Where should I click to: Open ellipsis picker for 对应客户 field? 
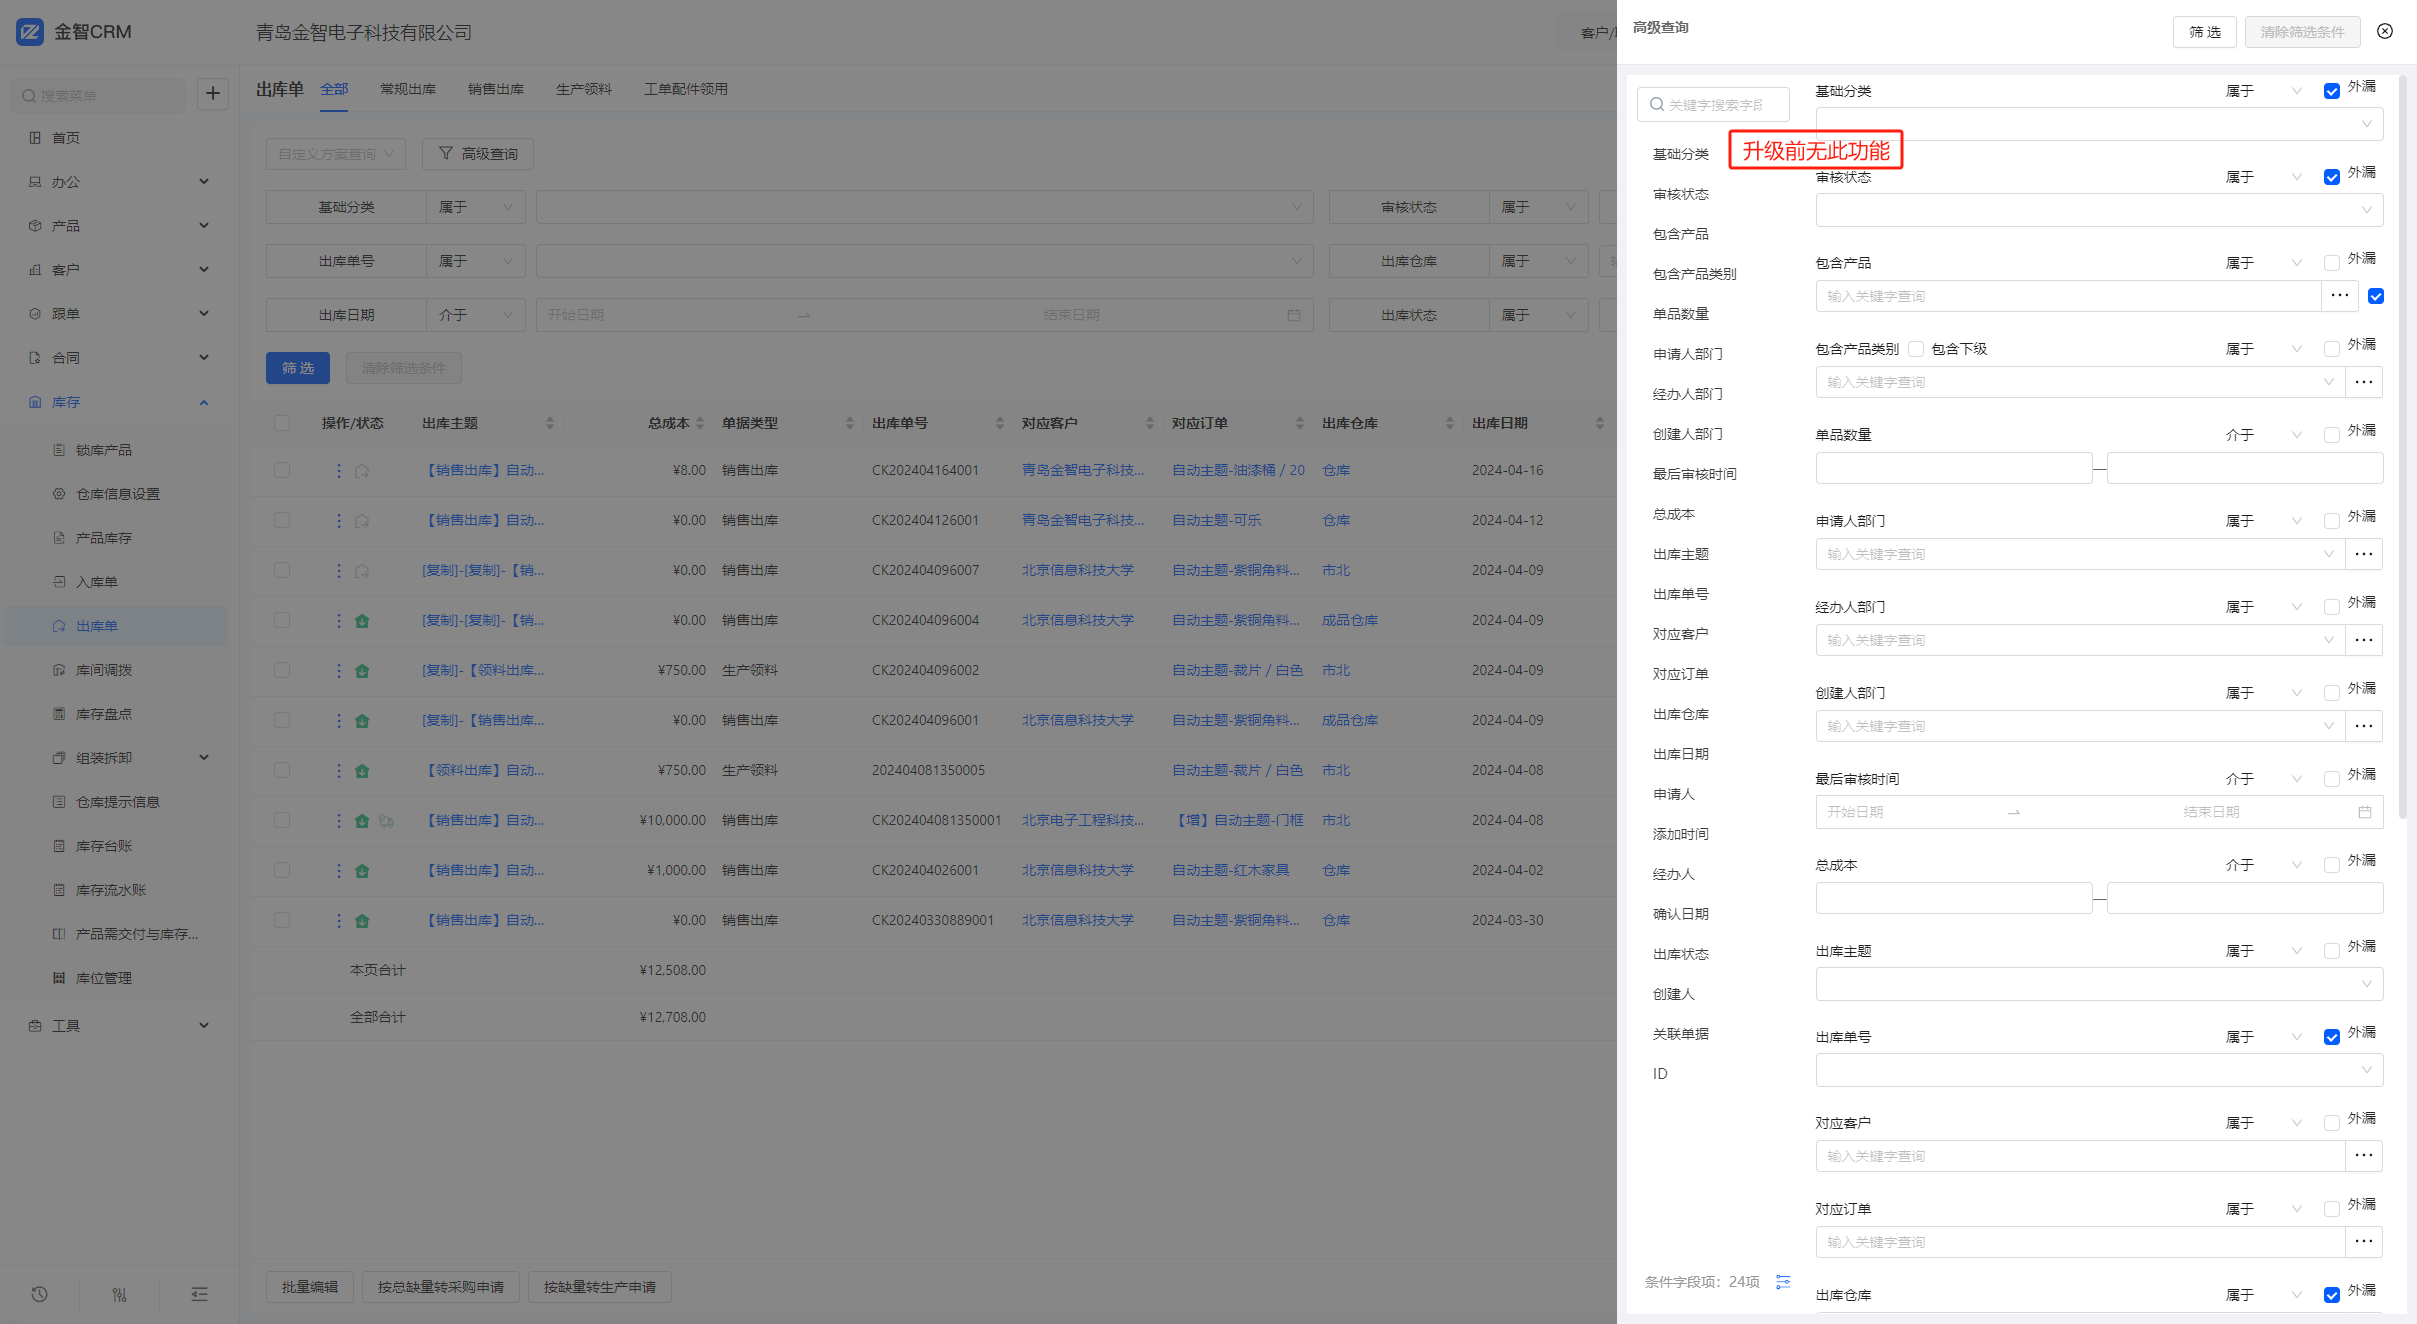(x=2363, y=1156)
